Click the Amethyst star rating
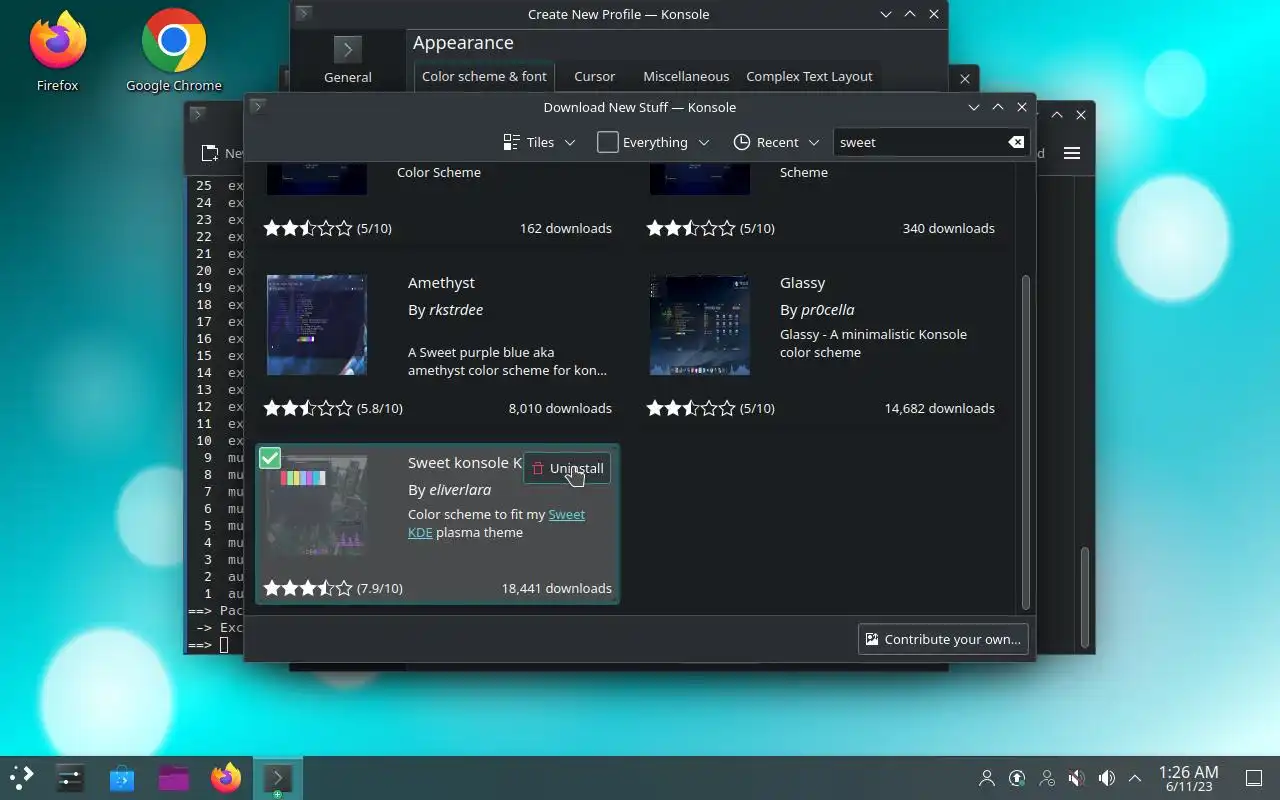 308,408
